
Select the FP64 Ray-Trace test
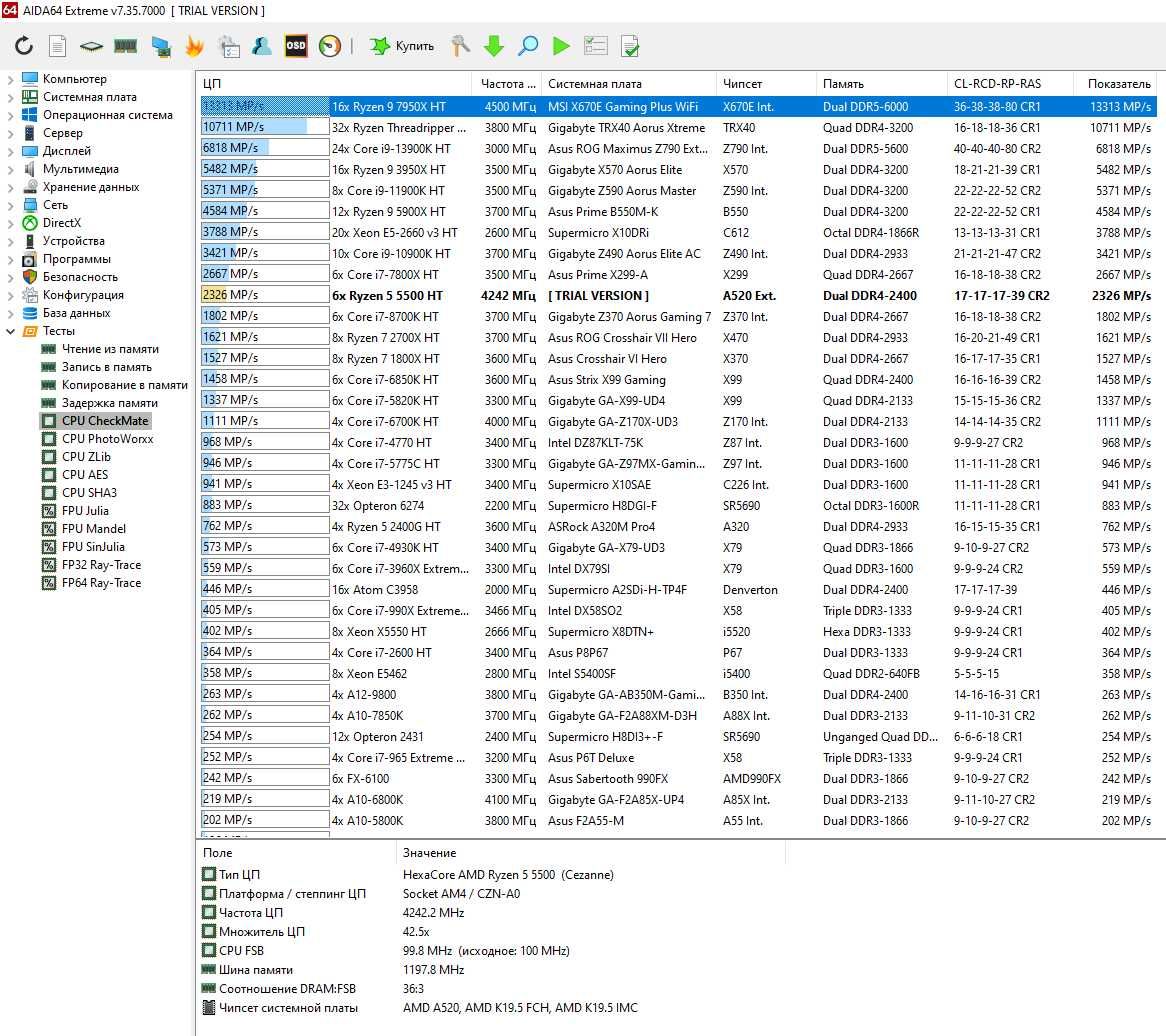click(101, 583)
